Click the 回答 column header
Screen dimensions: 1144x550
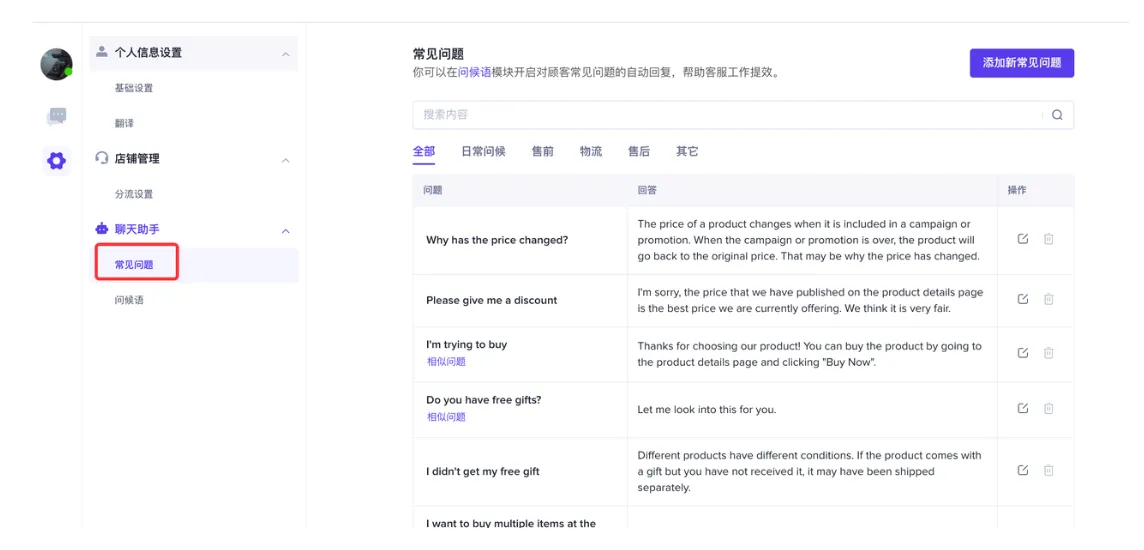pos(647,190)
